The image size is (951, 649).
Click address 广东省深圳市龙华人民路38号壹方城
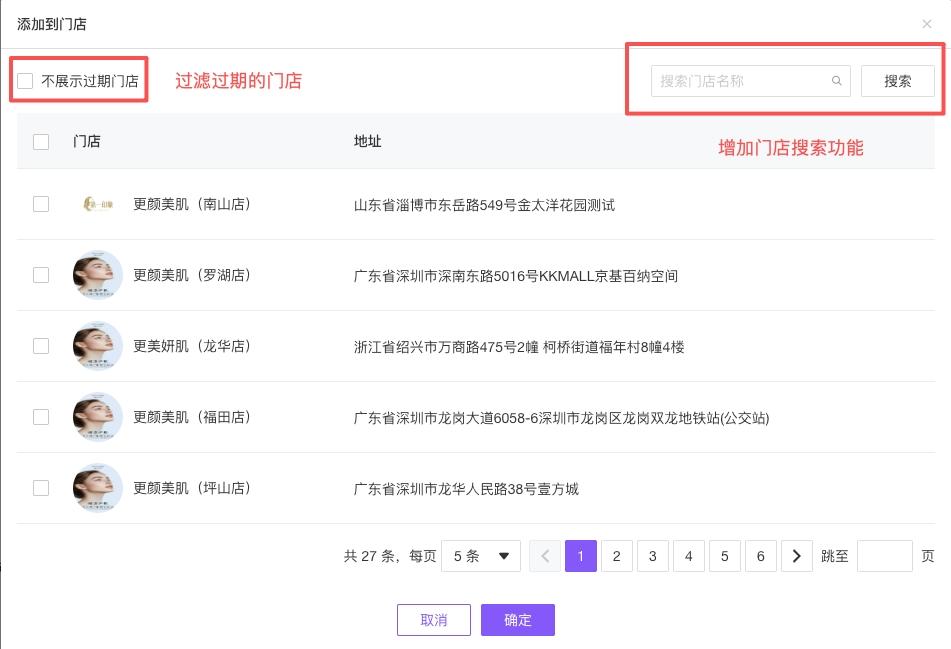point(466,489)
